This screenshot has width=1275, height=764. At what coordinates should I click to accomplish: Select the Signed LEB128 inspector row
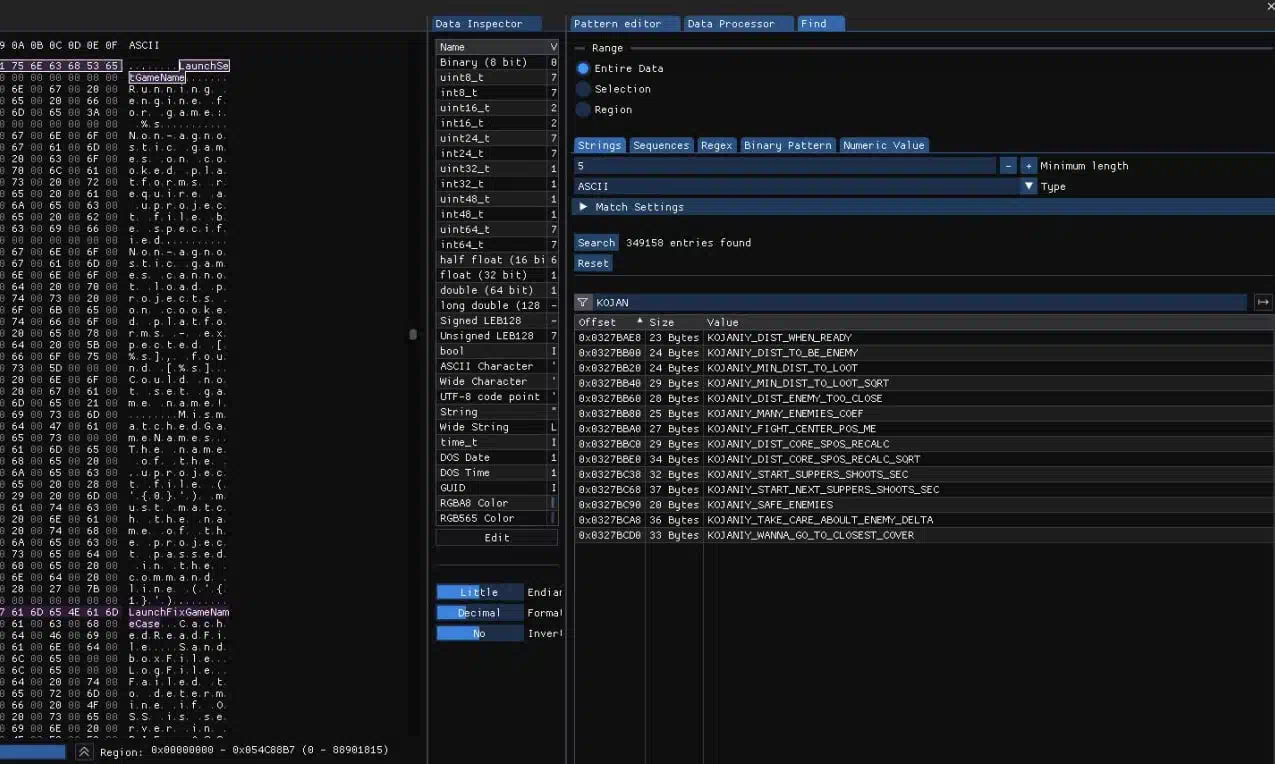click(497, 321)
